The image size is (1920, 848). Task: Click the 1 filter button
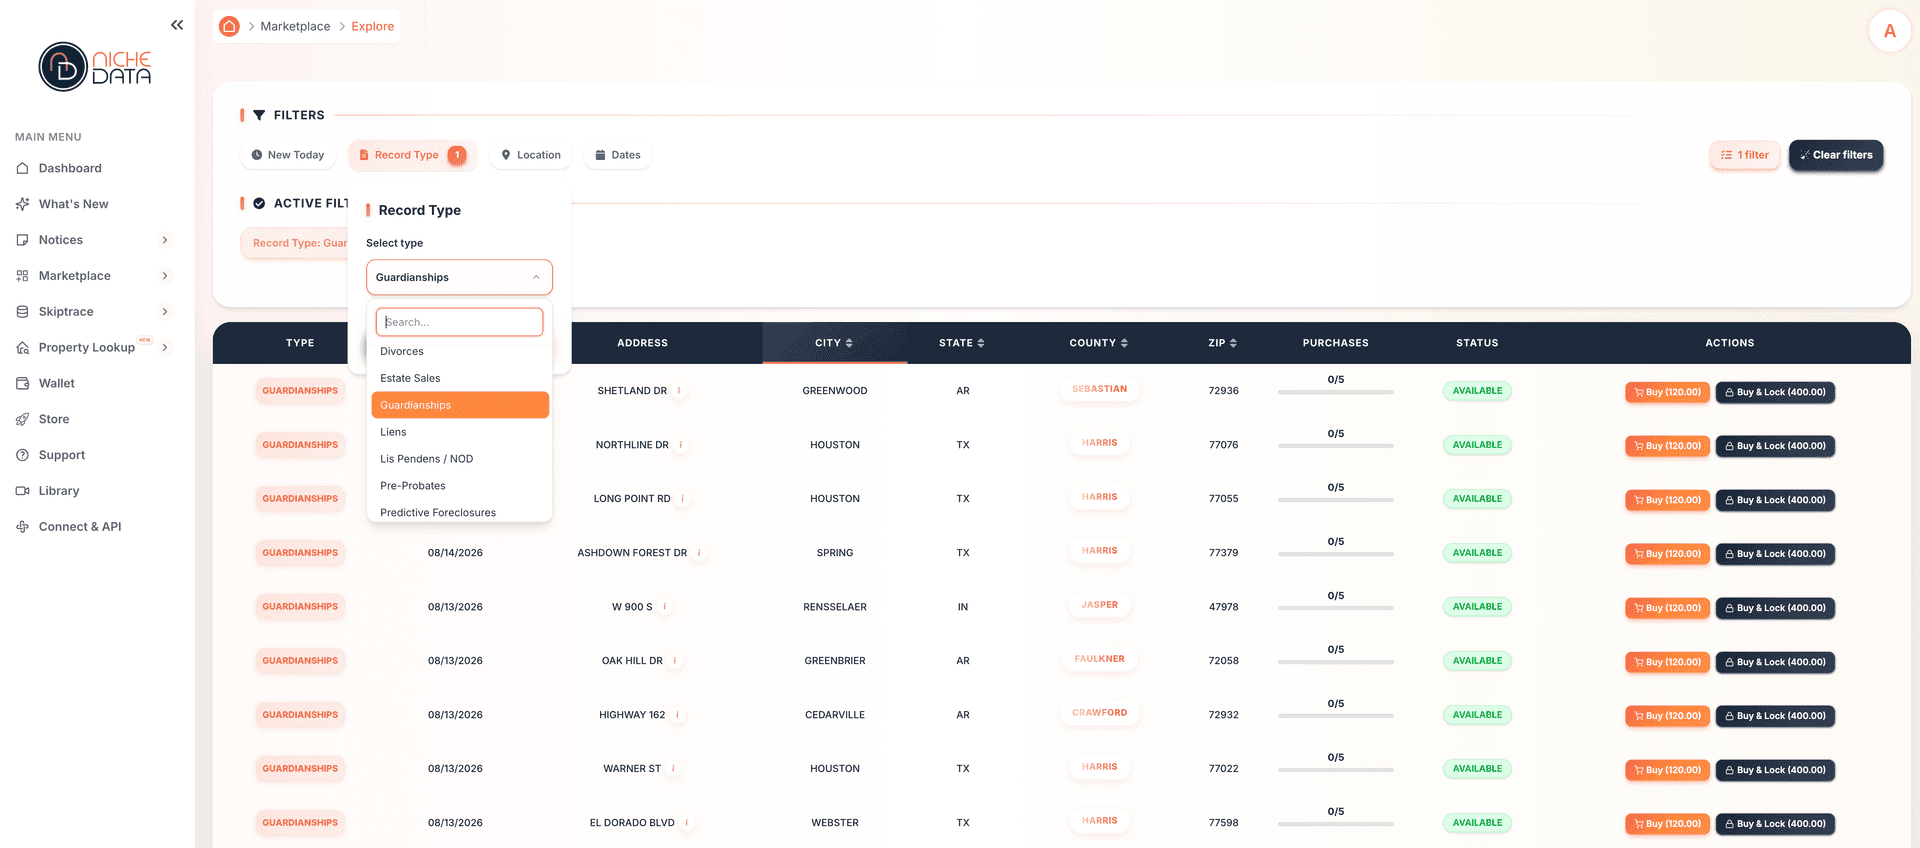[x=1745, y=155]
